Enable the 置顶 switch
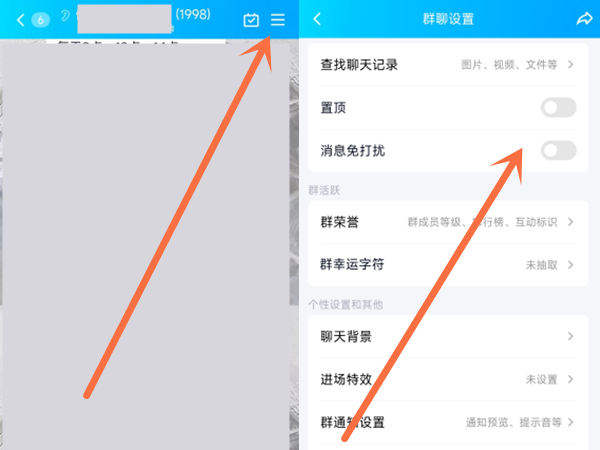The image size is (600, 450). click(558, 108)
